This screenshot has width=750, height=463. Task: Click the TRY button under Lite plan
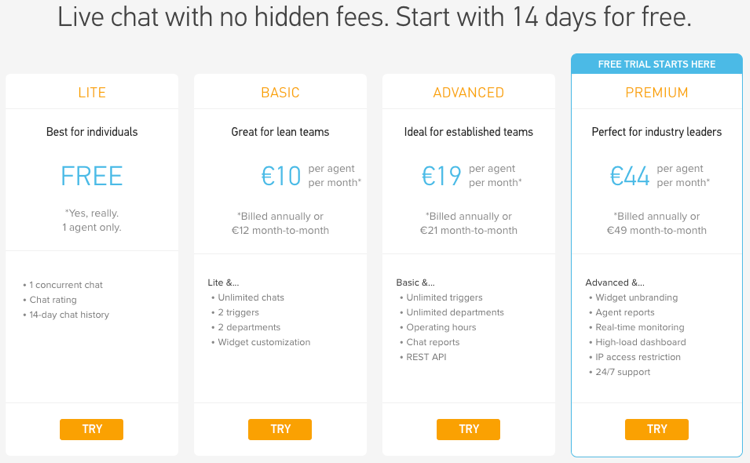[91, 429]
